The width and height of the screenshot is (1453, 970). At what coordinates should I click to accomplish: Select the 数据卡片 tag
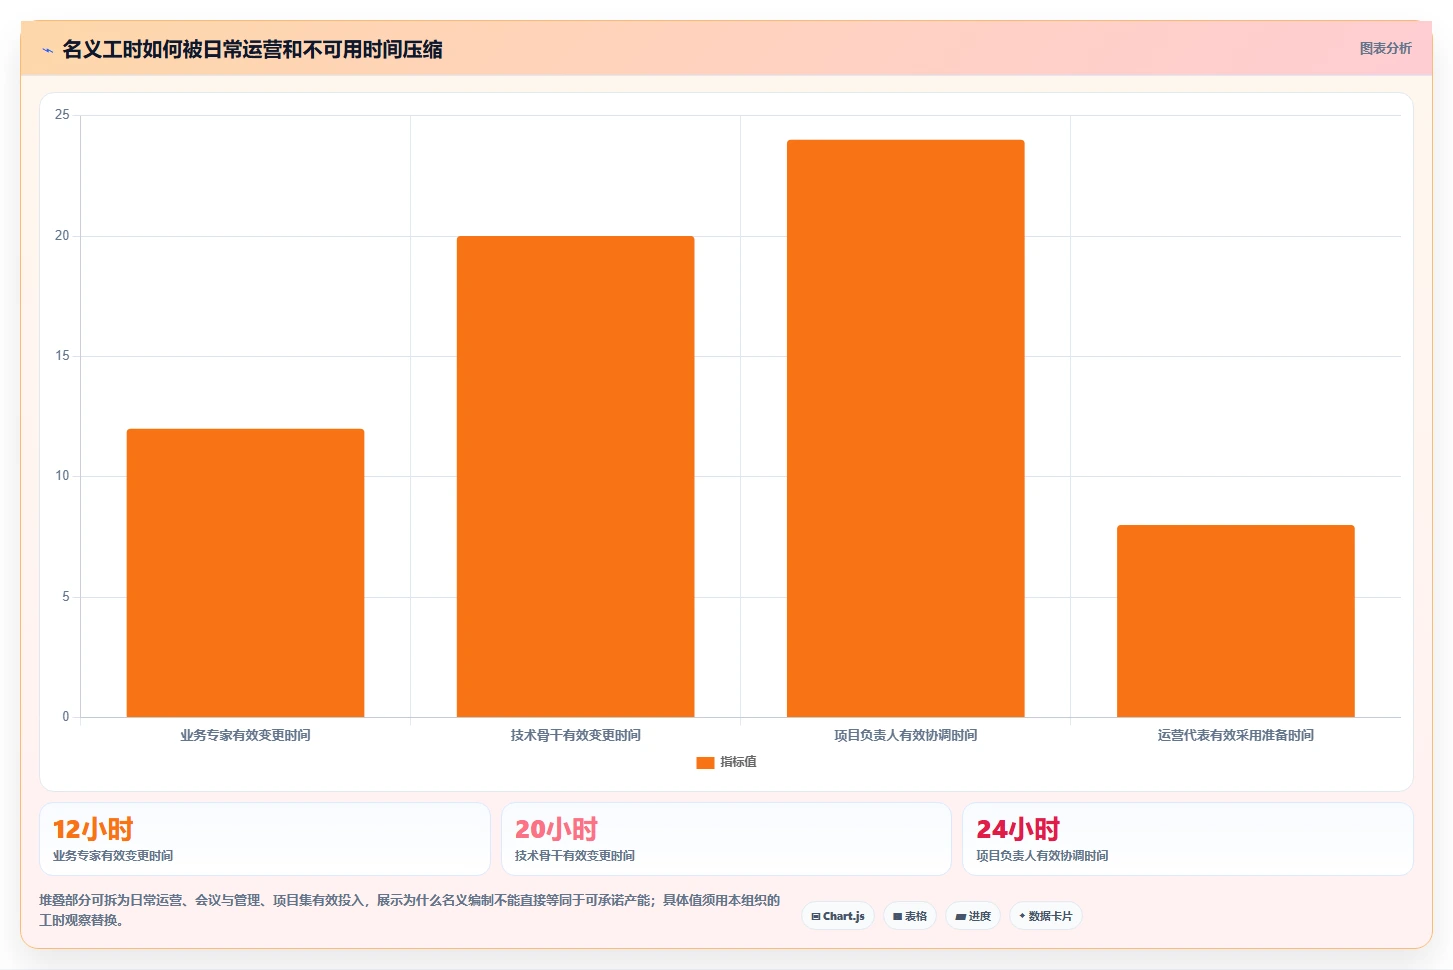(x=1046, y=916)
